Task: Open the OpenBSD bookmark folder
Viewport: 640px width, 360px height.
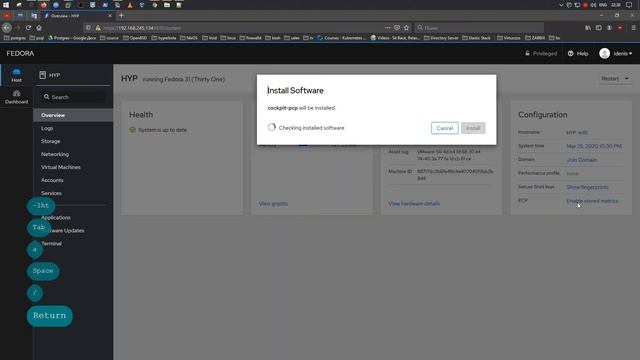Action: [x=135, y=38]
